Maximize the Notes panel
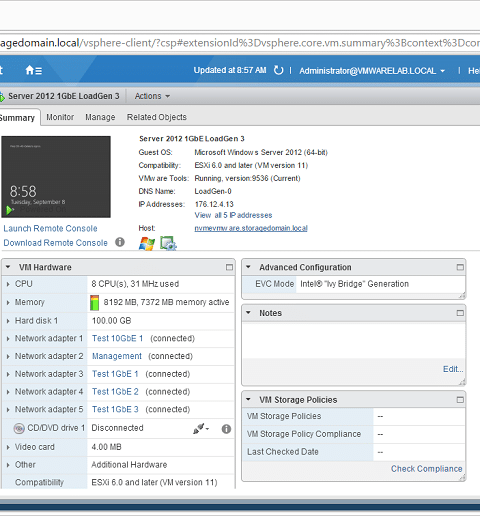Viewport: 480px width, 516px height. (x=460, y=313)
